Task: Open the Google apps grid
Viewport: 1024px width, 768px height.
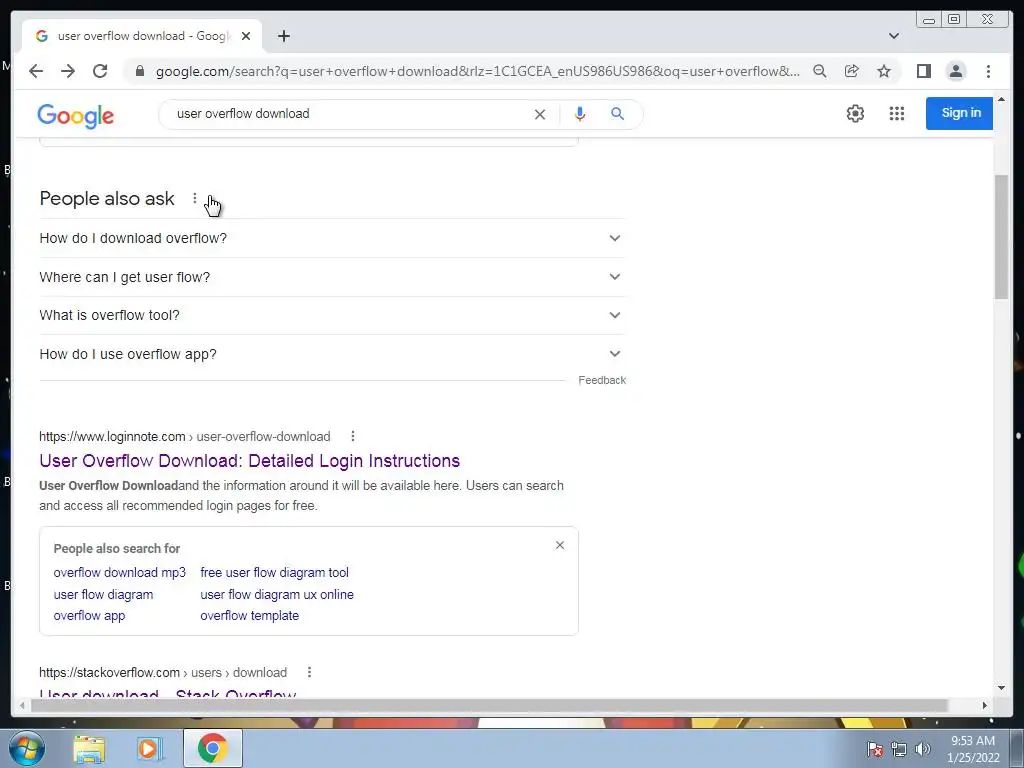Action: [x=897, y=114]
